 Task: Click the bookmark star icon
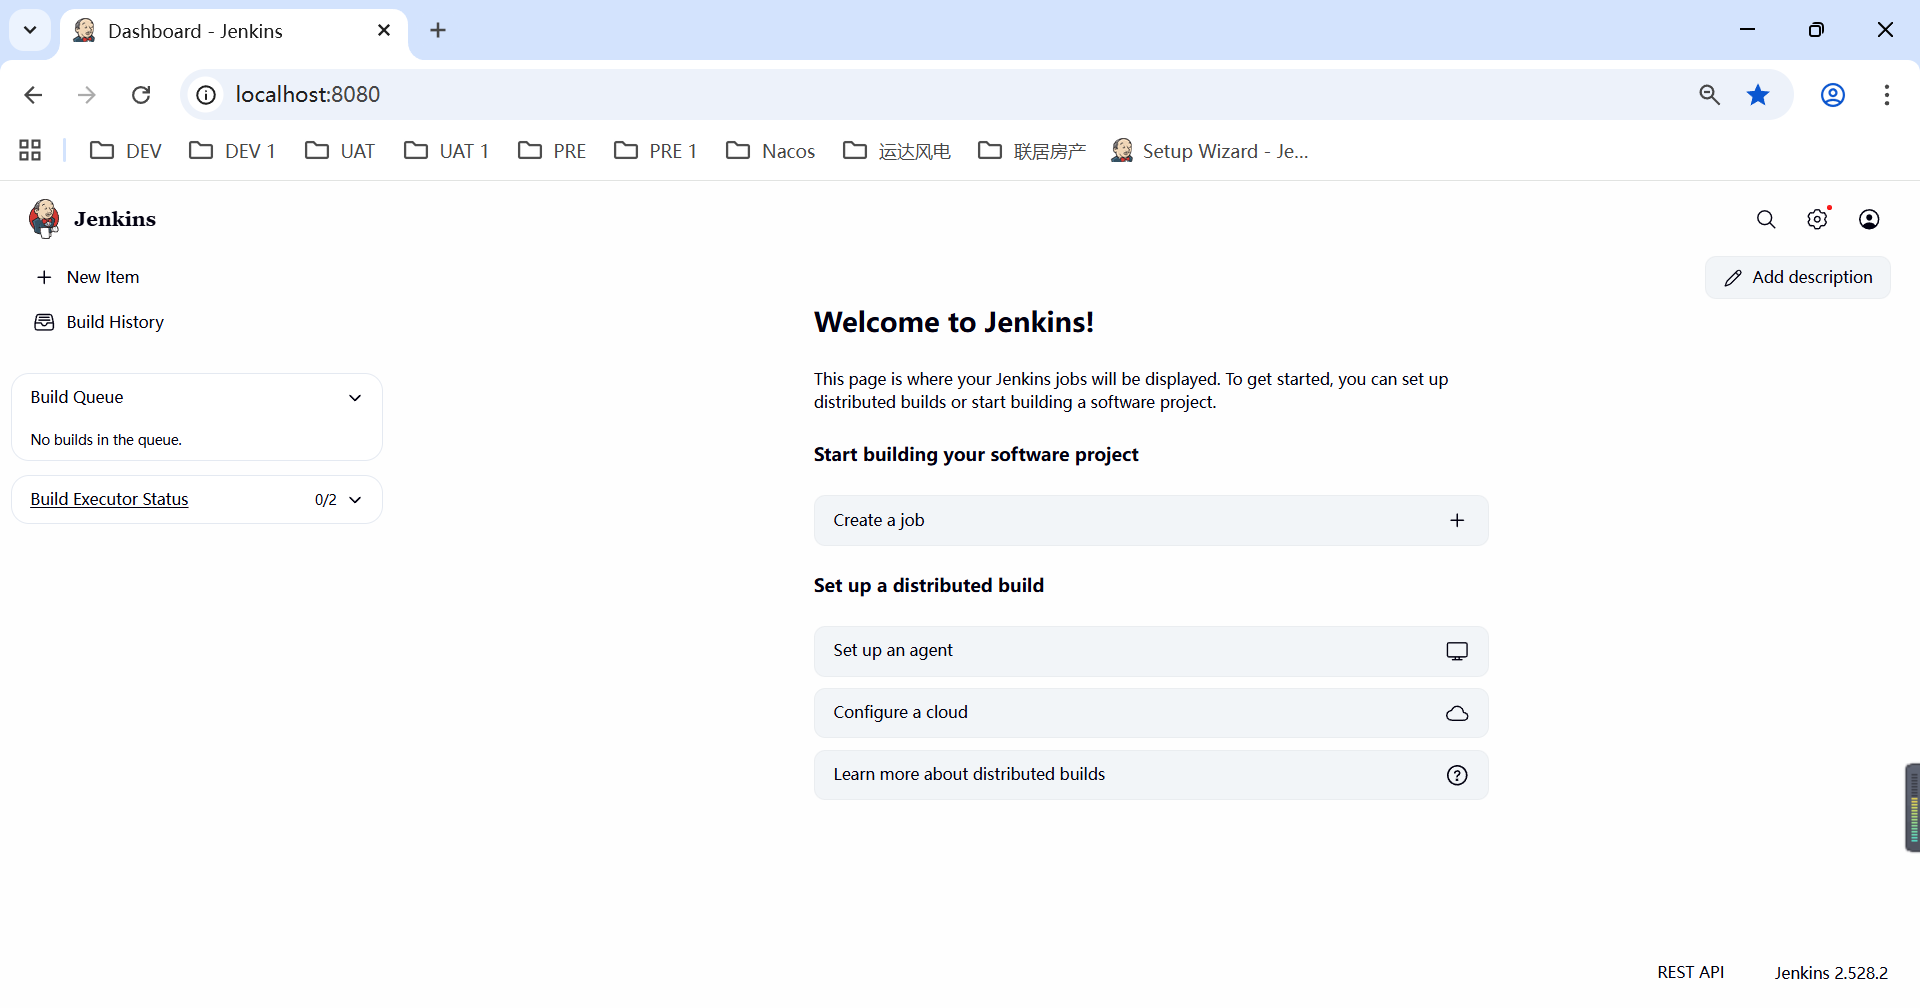pyautogui.click(x=1758, y=95)
